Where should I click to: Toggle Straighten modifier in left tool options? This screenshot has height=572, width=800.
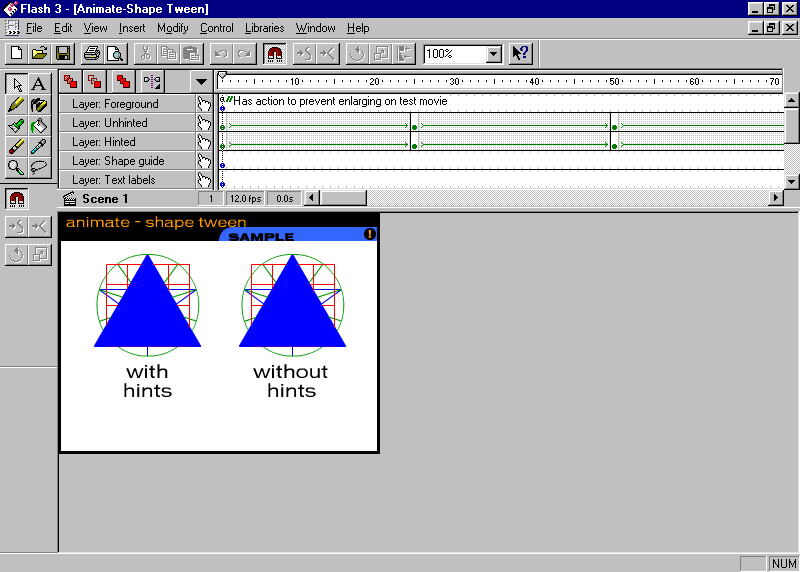click(x=39, y=227)
